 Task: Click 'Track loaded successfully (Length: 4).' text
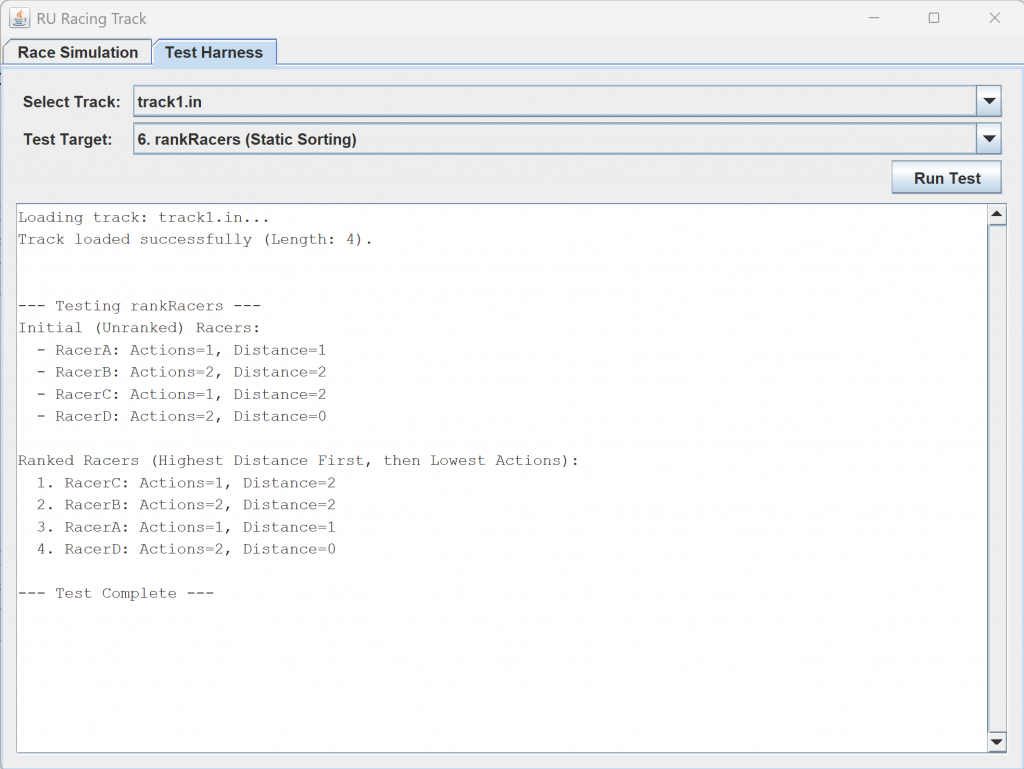pos(195,240)
